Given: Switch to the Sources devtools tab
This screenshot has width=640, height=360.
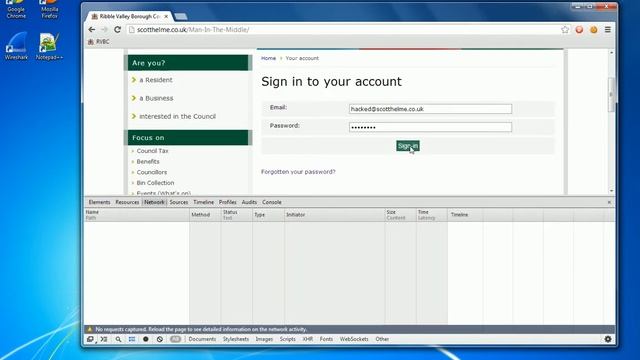Looking at the screenshot, I should pos(179,202).
